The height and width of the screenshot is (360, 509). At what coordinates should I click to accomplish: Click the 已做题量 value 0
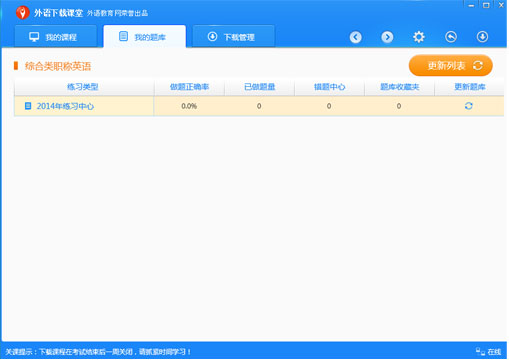pyautogui.click(x=259, y=106)
